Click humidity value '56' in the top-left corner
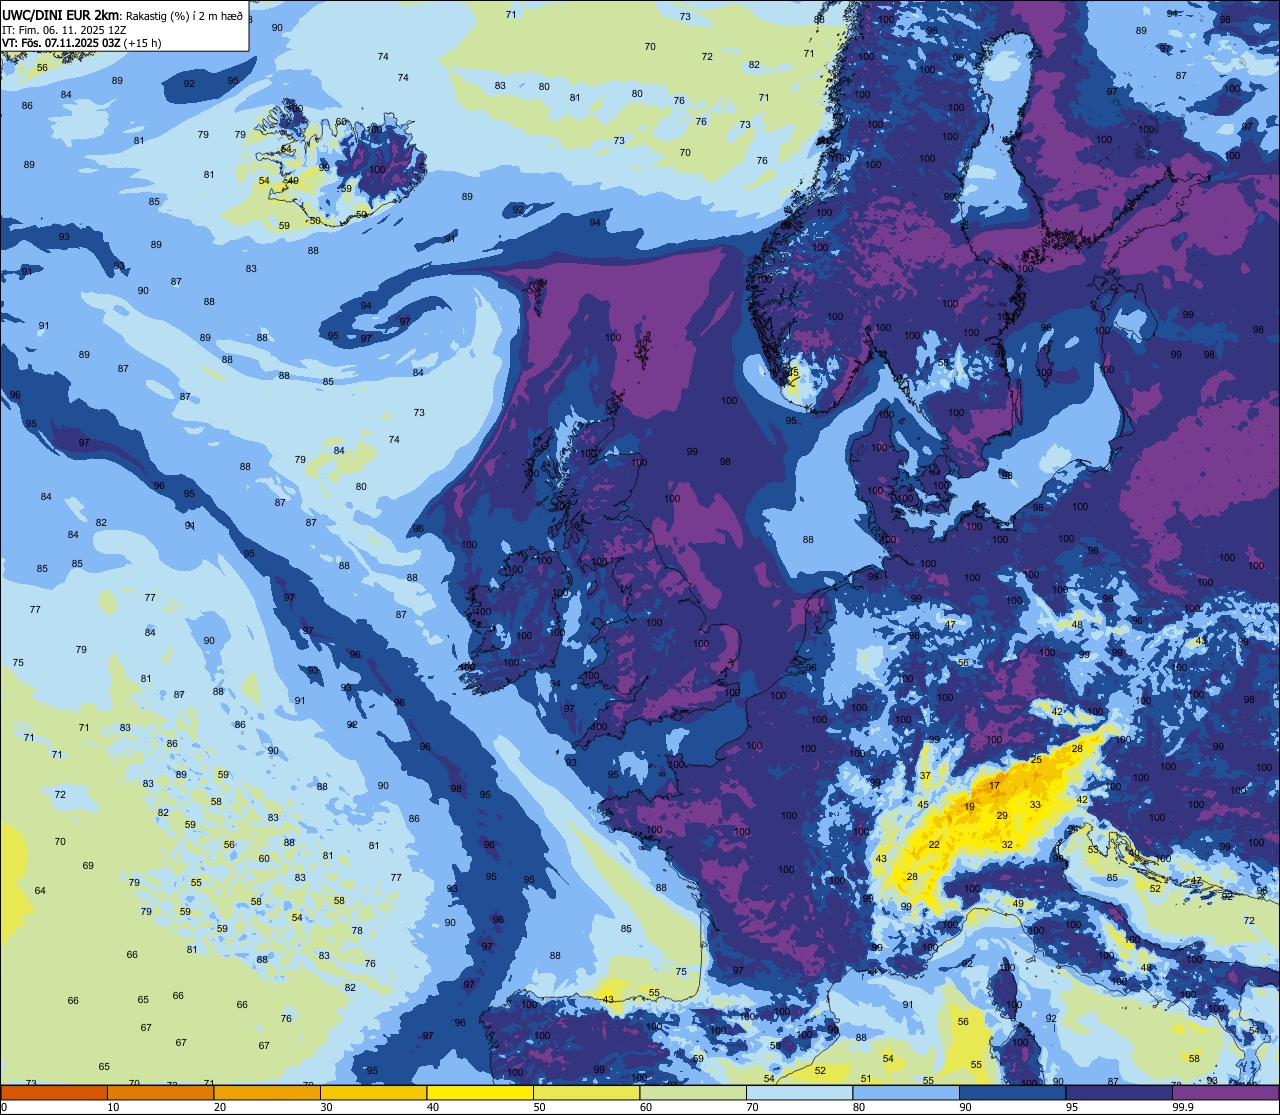 [x=42, y=68]
